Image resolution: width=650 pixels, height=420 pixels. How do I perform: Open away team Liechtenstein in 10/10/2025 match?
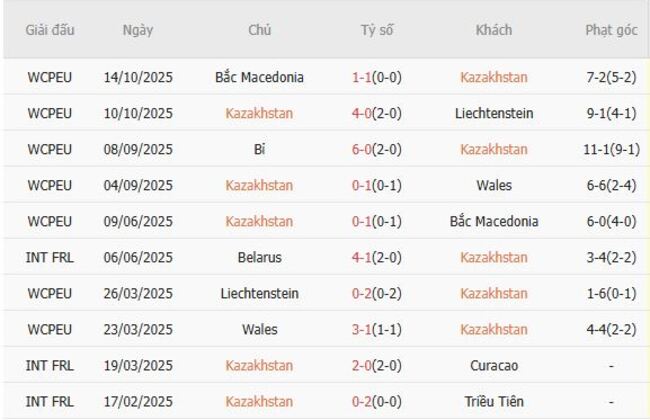click(x=493, y=113)
